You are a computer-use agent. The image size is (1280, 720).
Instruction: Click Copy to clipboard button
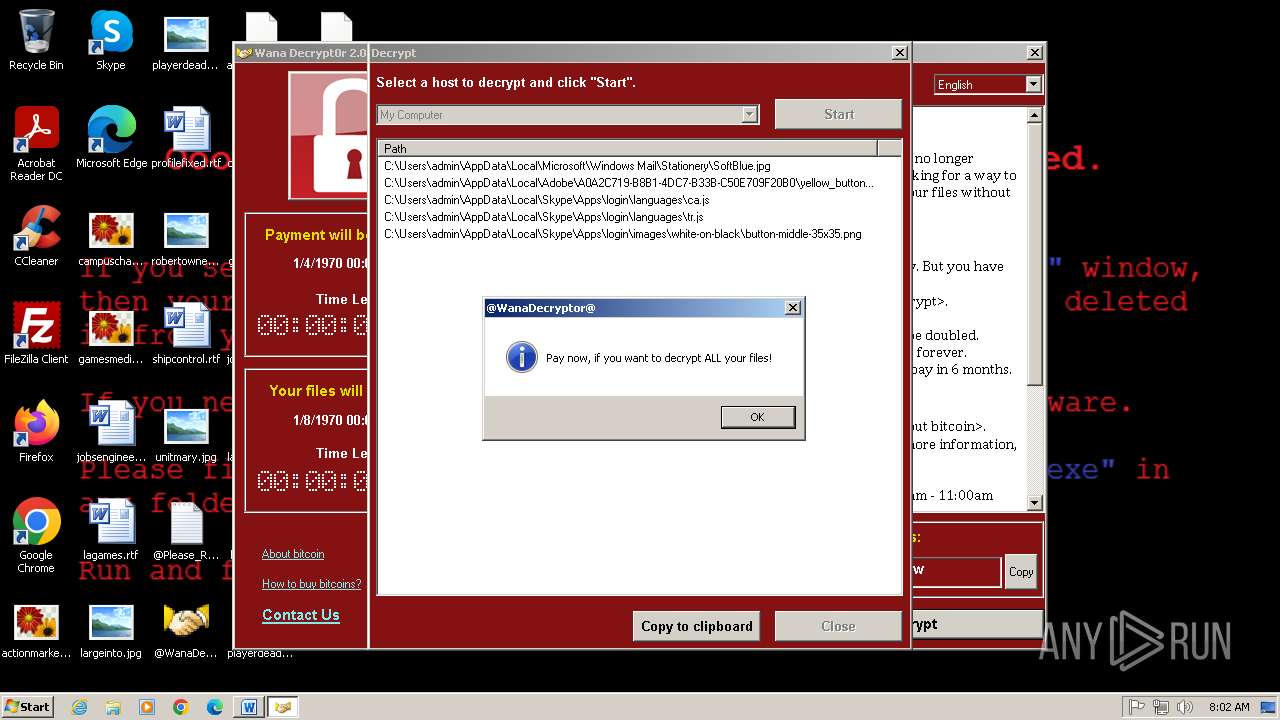click(697, 626)
